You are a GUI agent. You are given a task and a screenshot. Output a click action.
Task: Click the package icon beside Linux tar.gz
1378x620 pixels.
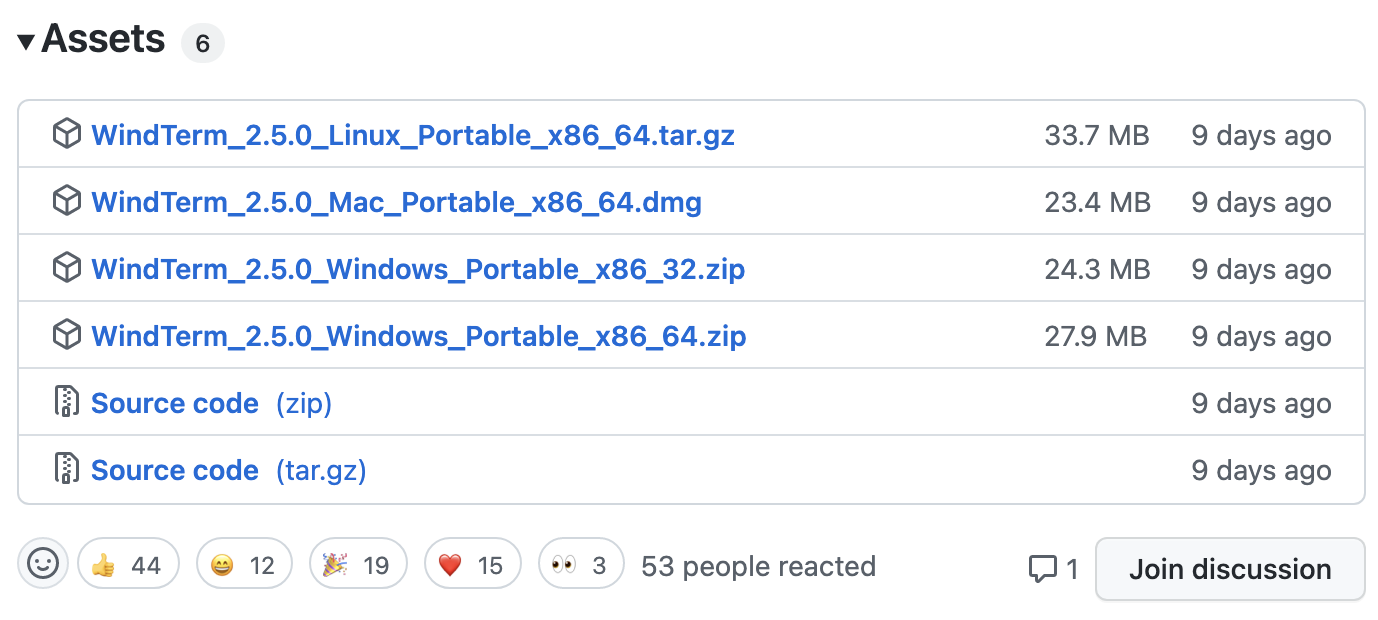tap(66, 134)
